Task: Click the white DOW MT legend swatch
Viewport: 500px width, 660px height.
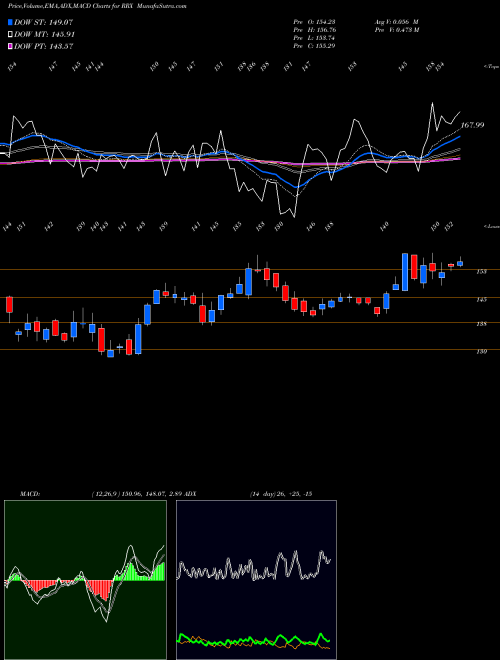Action: pos(10,34)
